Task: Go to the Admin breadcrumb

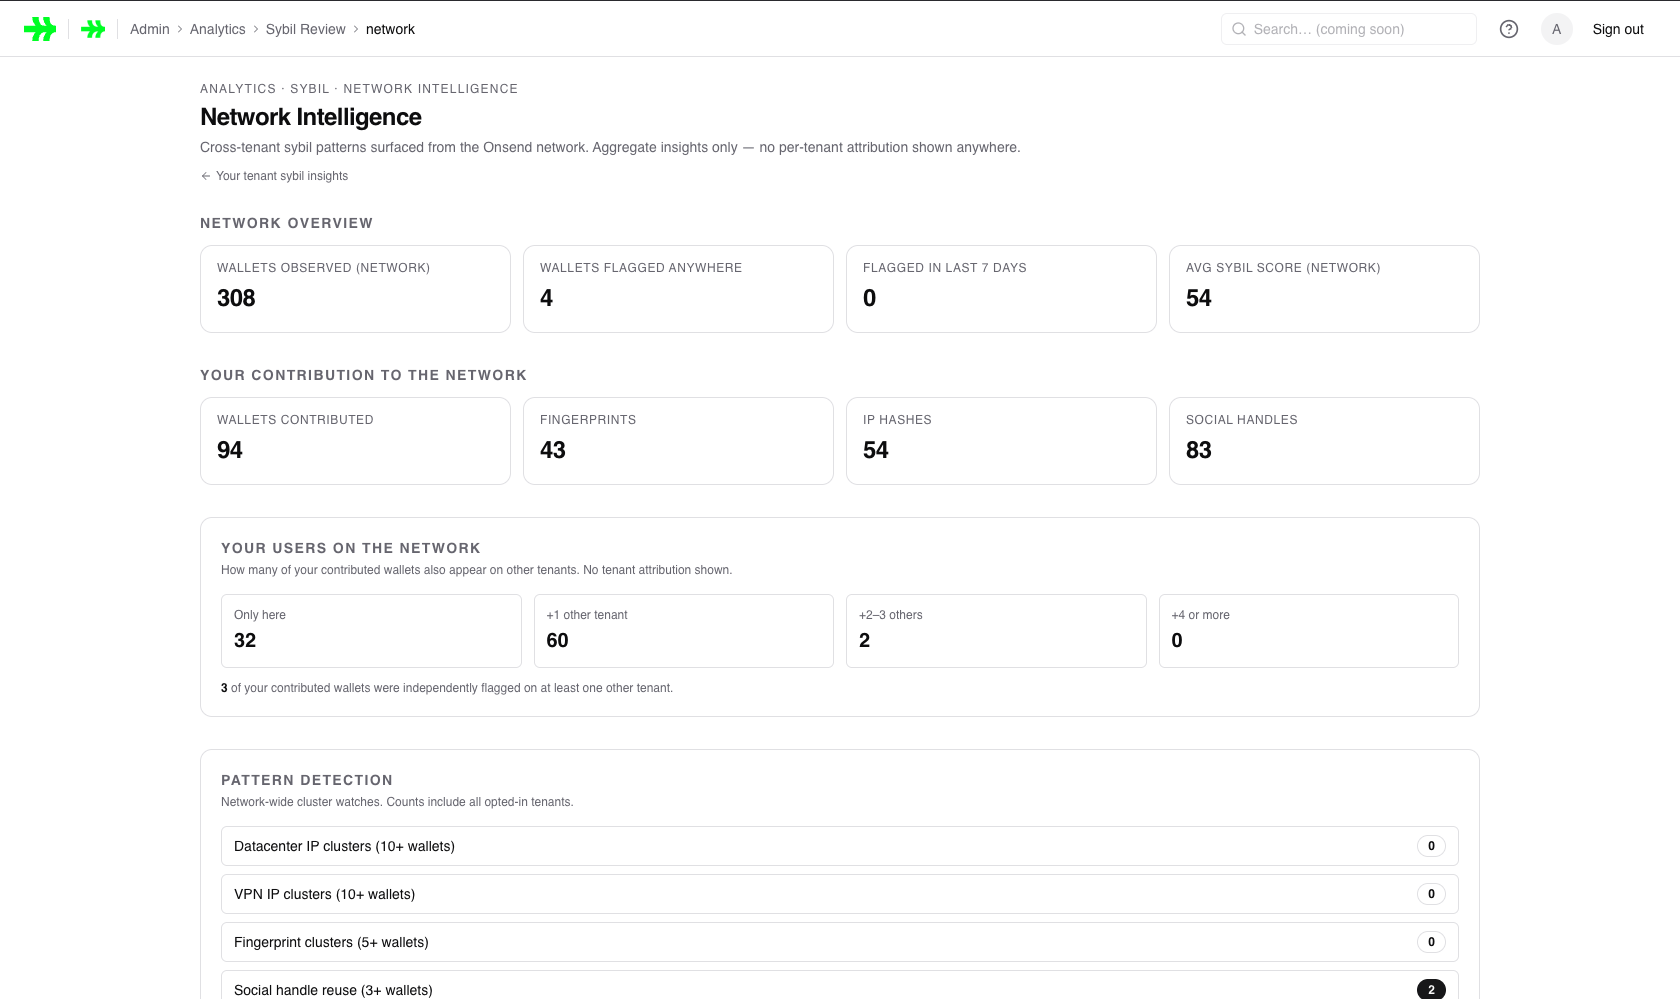Action: 150,29
